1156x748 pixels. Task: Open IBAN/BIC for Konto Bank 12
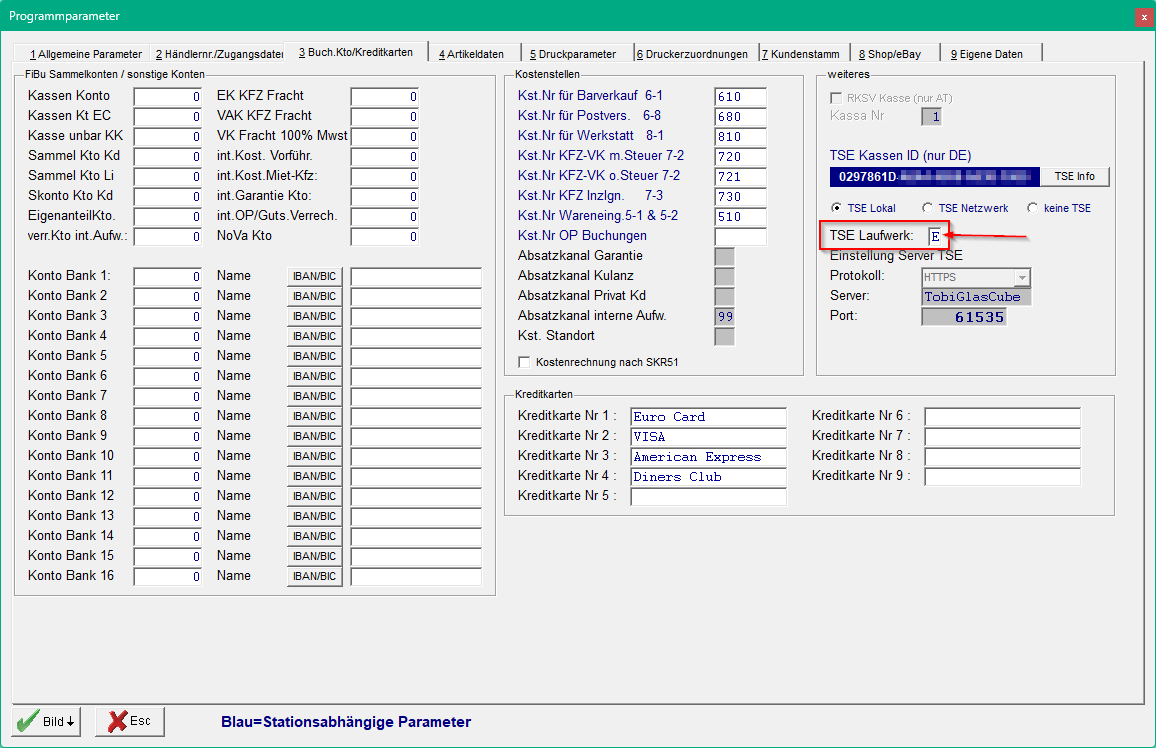[314, 496]
